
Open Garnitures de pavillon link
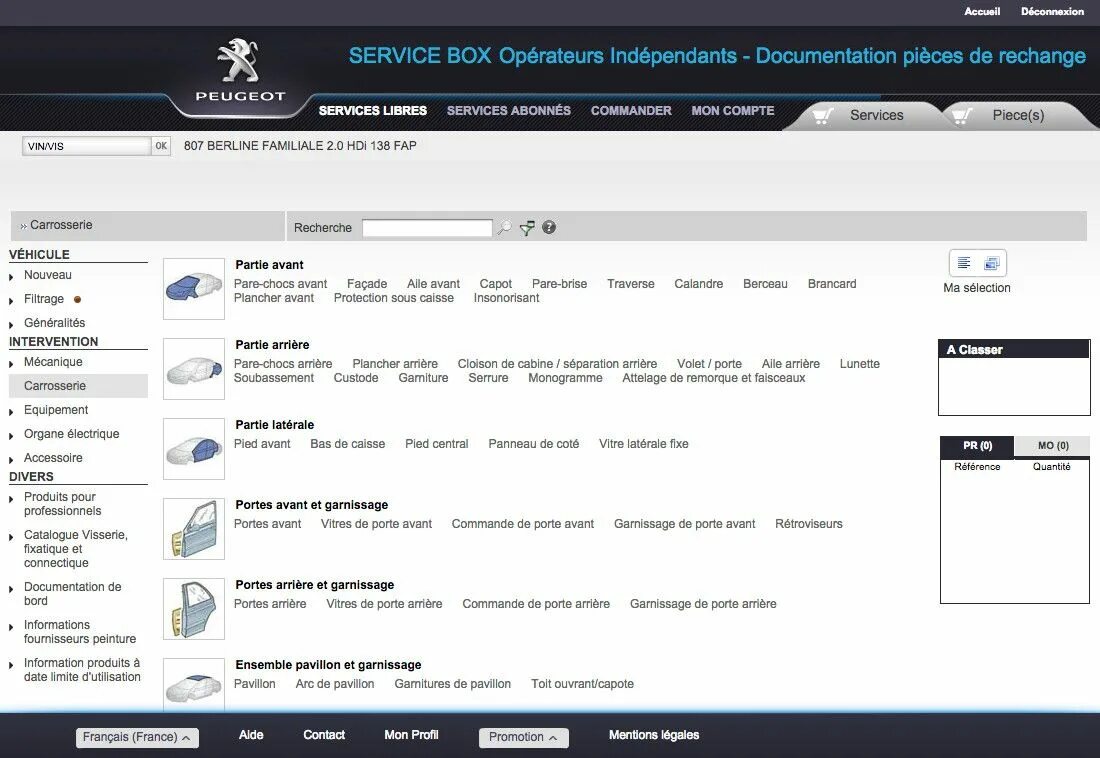[x=452, y=684]
